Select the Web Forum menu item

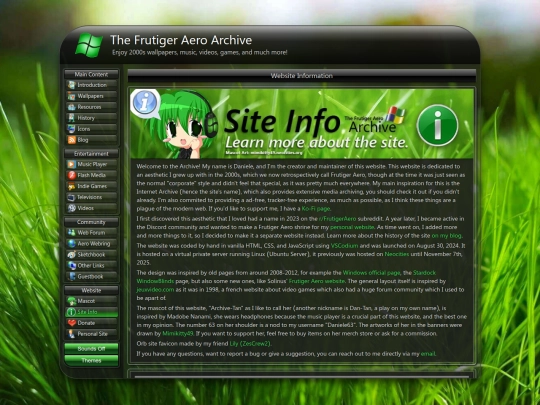(92, 233)
